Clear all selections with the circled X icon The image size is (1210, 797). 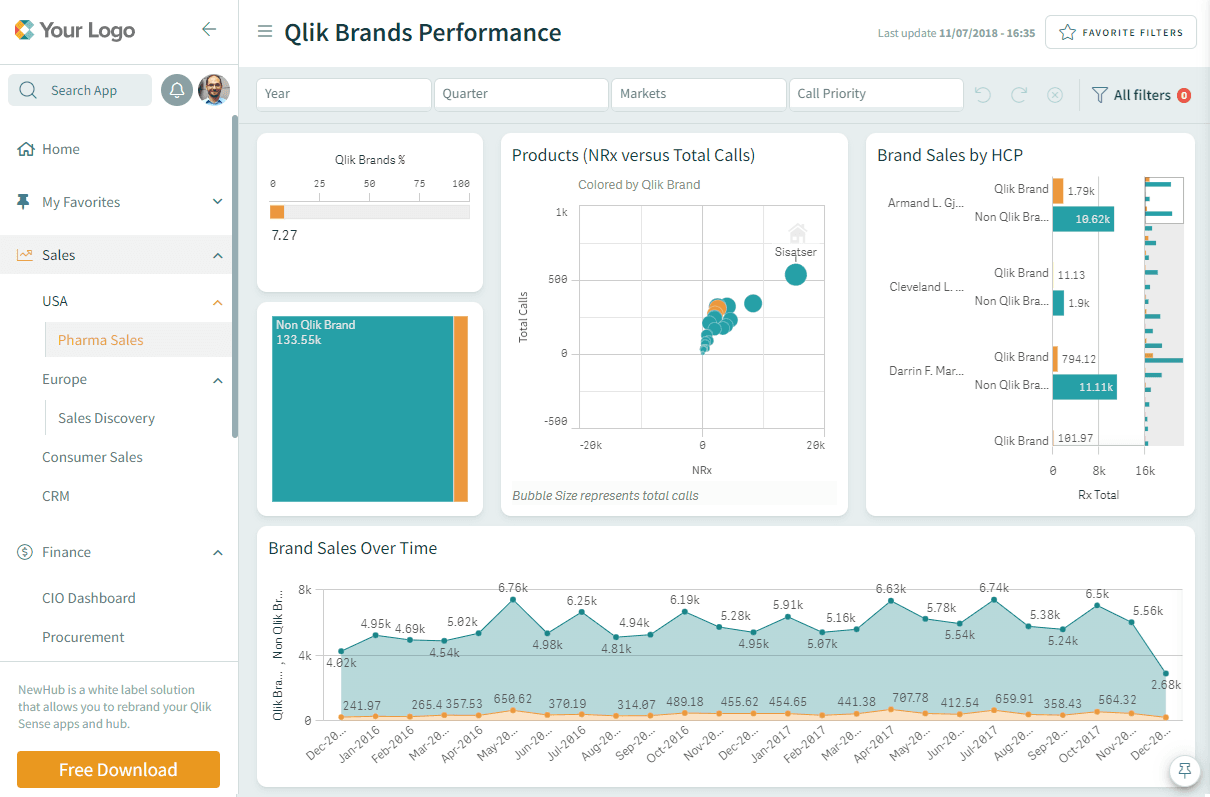coord(1055,94)
